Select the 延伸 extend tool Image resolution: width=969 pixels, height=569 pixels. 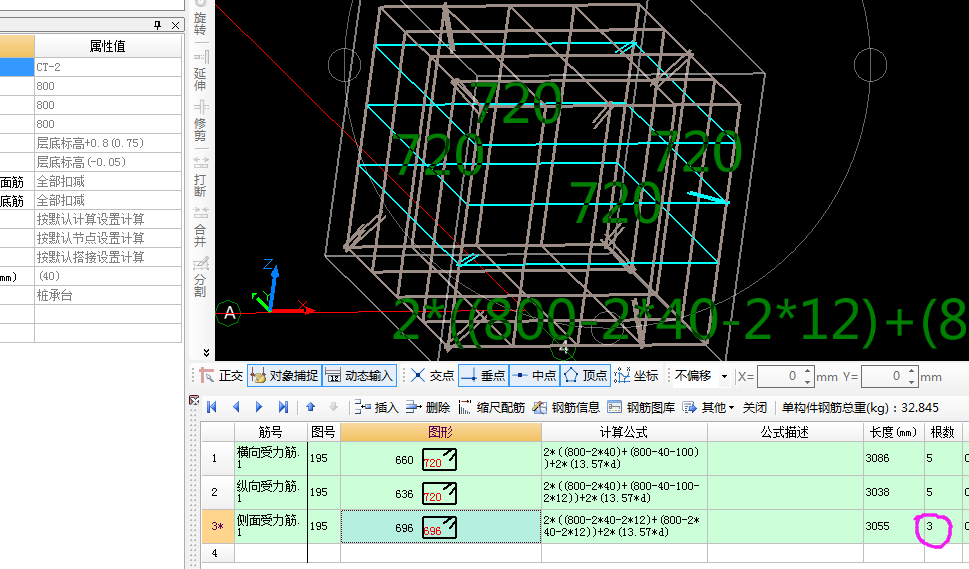(200, 71)
